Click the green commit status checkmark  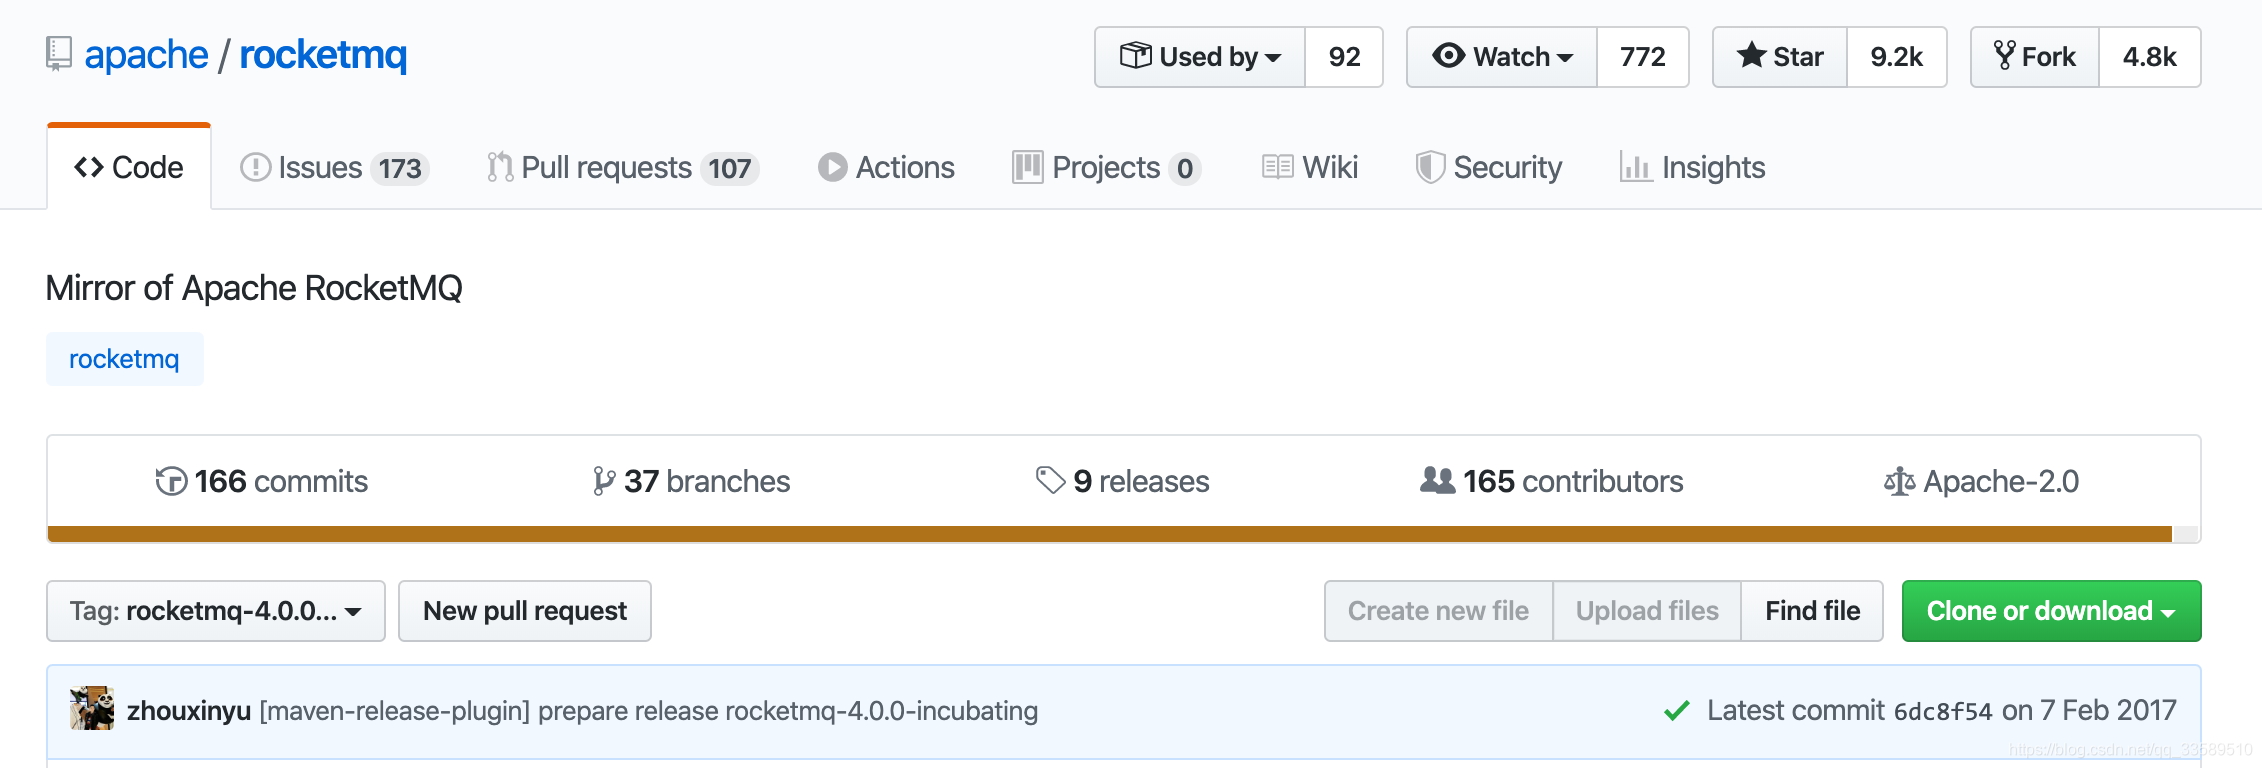pyautogui.click(x=1677, y=711)
